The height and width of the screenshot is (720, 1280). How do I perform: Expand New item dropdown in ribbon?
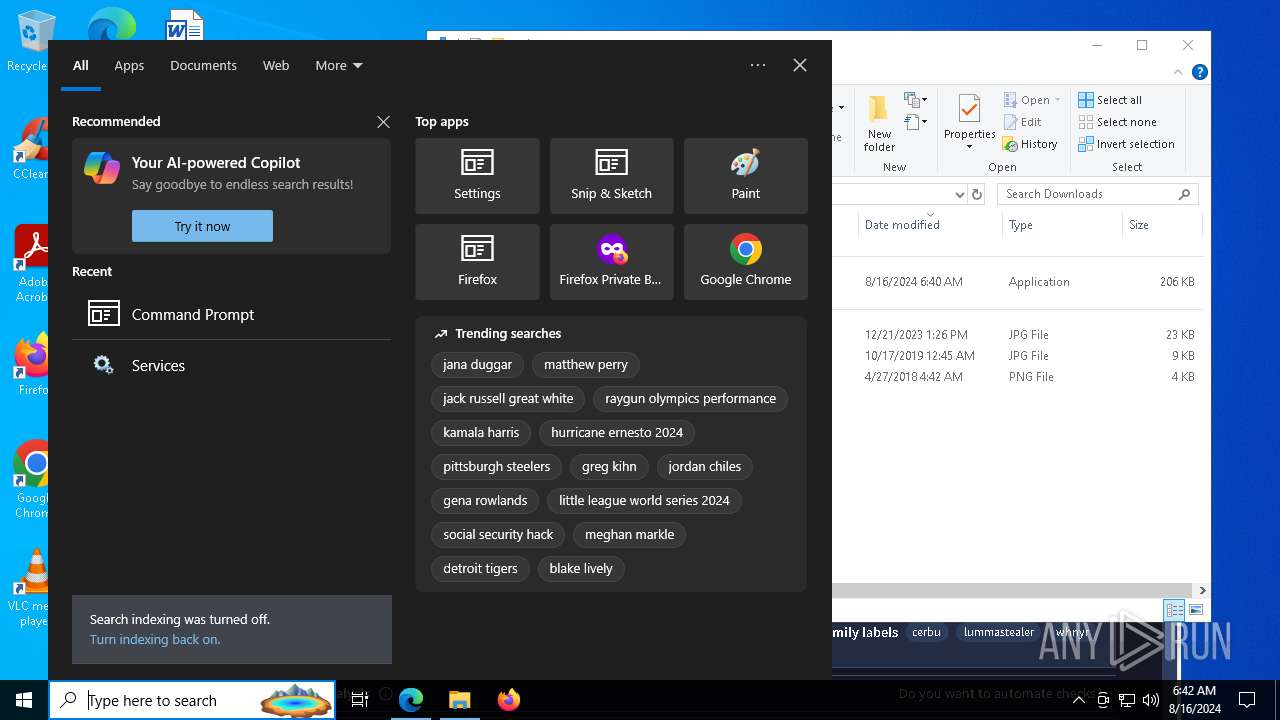point(916,100)
